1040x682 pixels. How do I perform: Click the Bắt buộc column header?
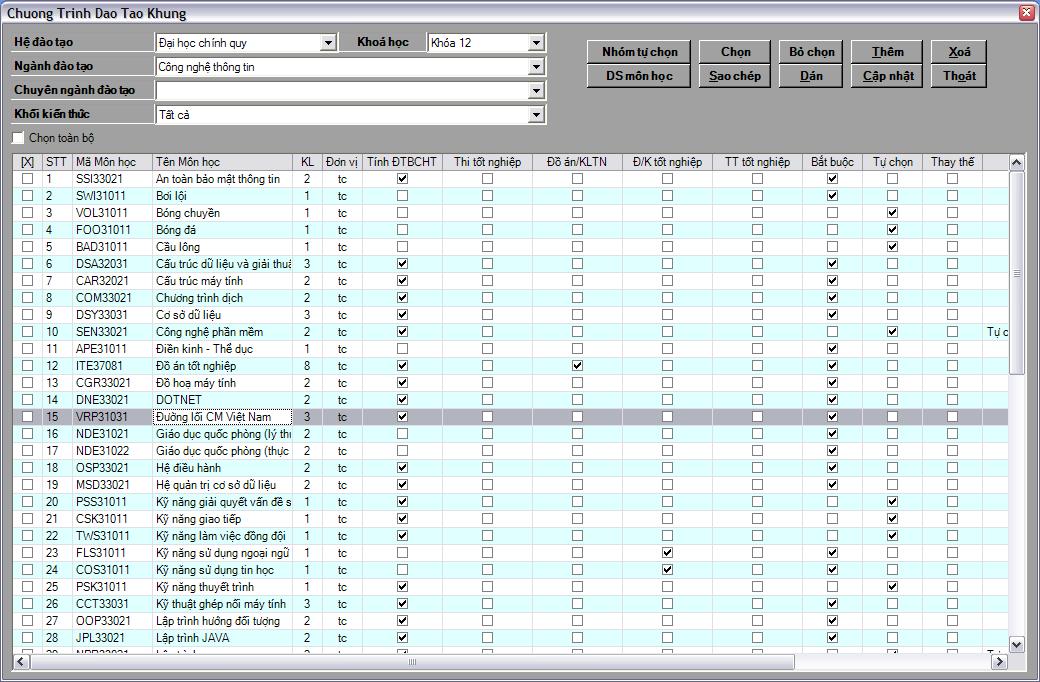point(832,162)
